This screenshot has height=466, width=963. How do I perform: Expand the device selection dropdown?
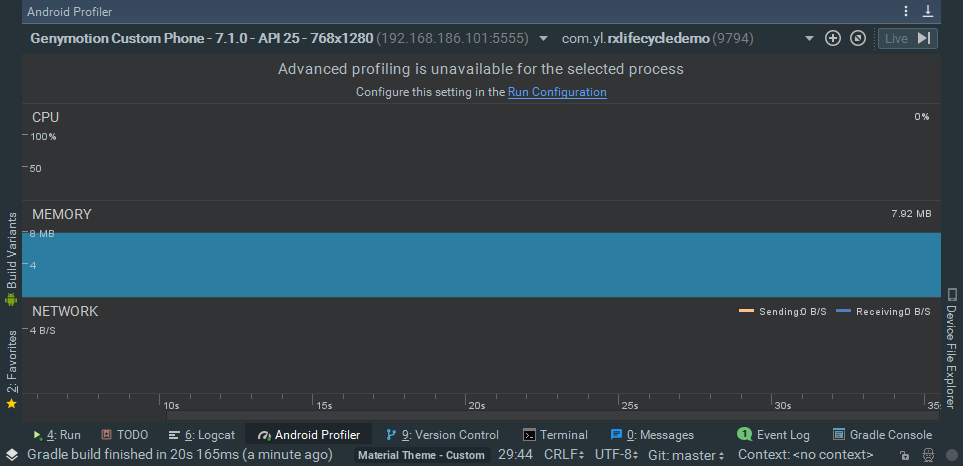(x=543, y=38)
